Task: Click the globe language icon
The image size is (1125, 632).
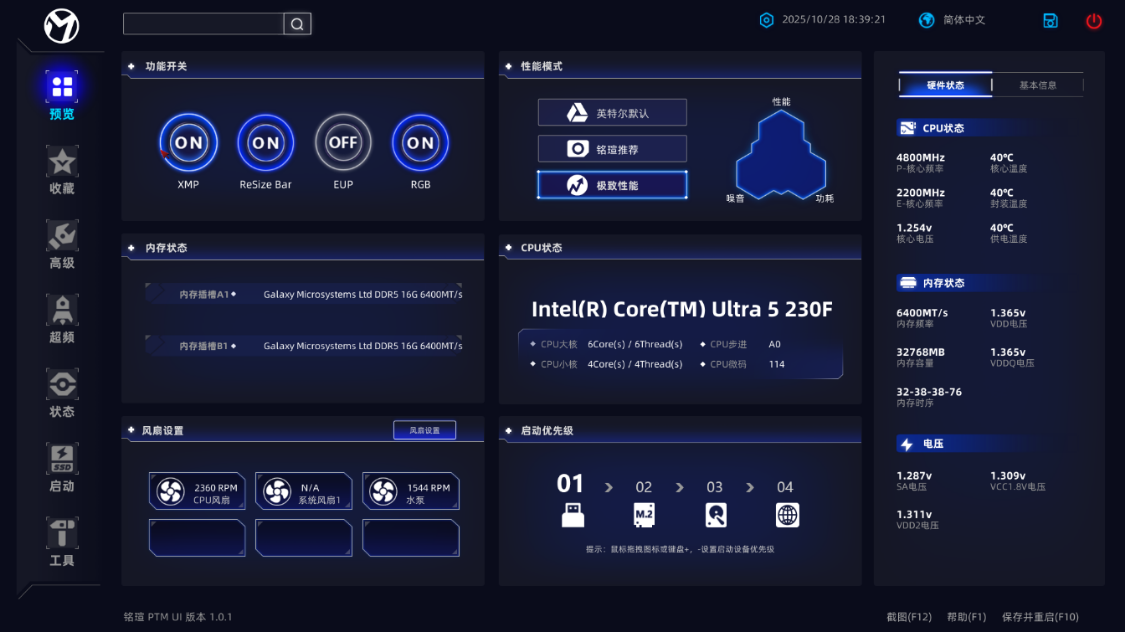Action: [x=926, y=20]
